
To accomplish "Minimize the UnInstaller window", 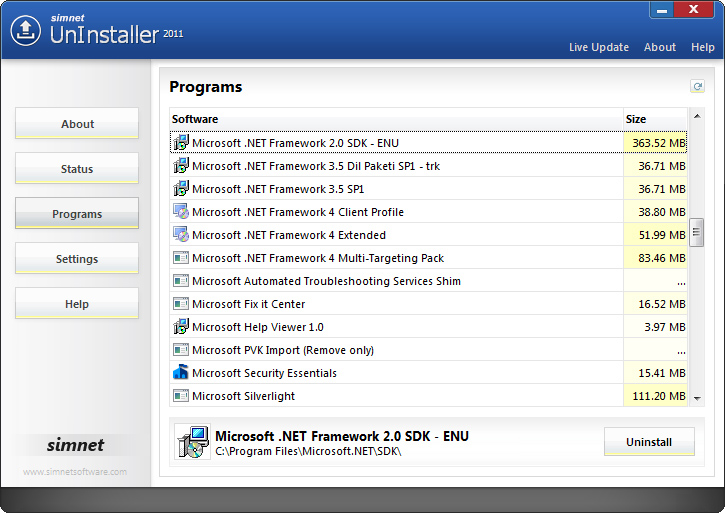I will pyautogui.click(x=662, y=10).
